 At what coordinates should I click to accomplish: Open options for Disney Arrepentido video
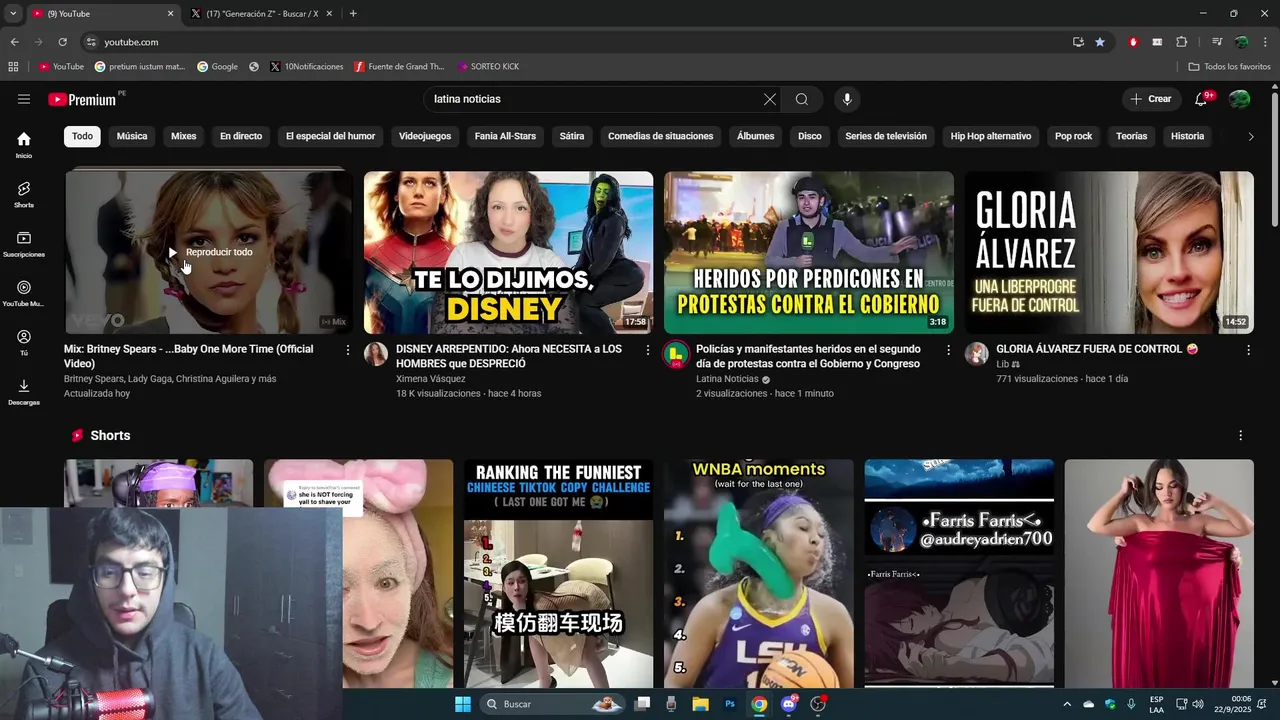648,350
